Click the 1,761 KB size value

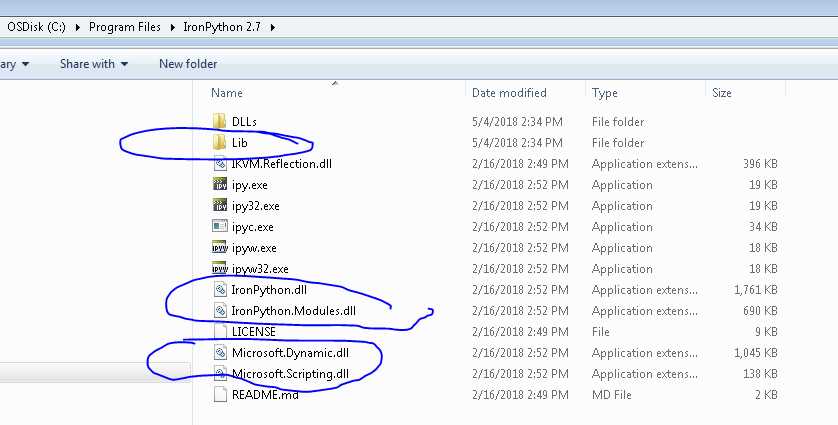pyautogui.click(x=755, y=290)
